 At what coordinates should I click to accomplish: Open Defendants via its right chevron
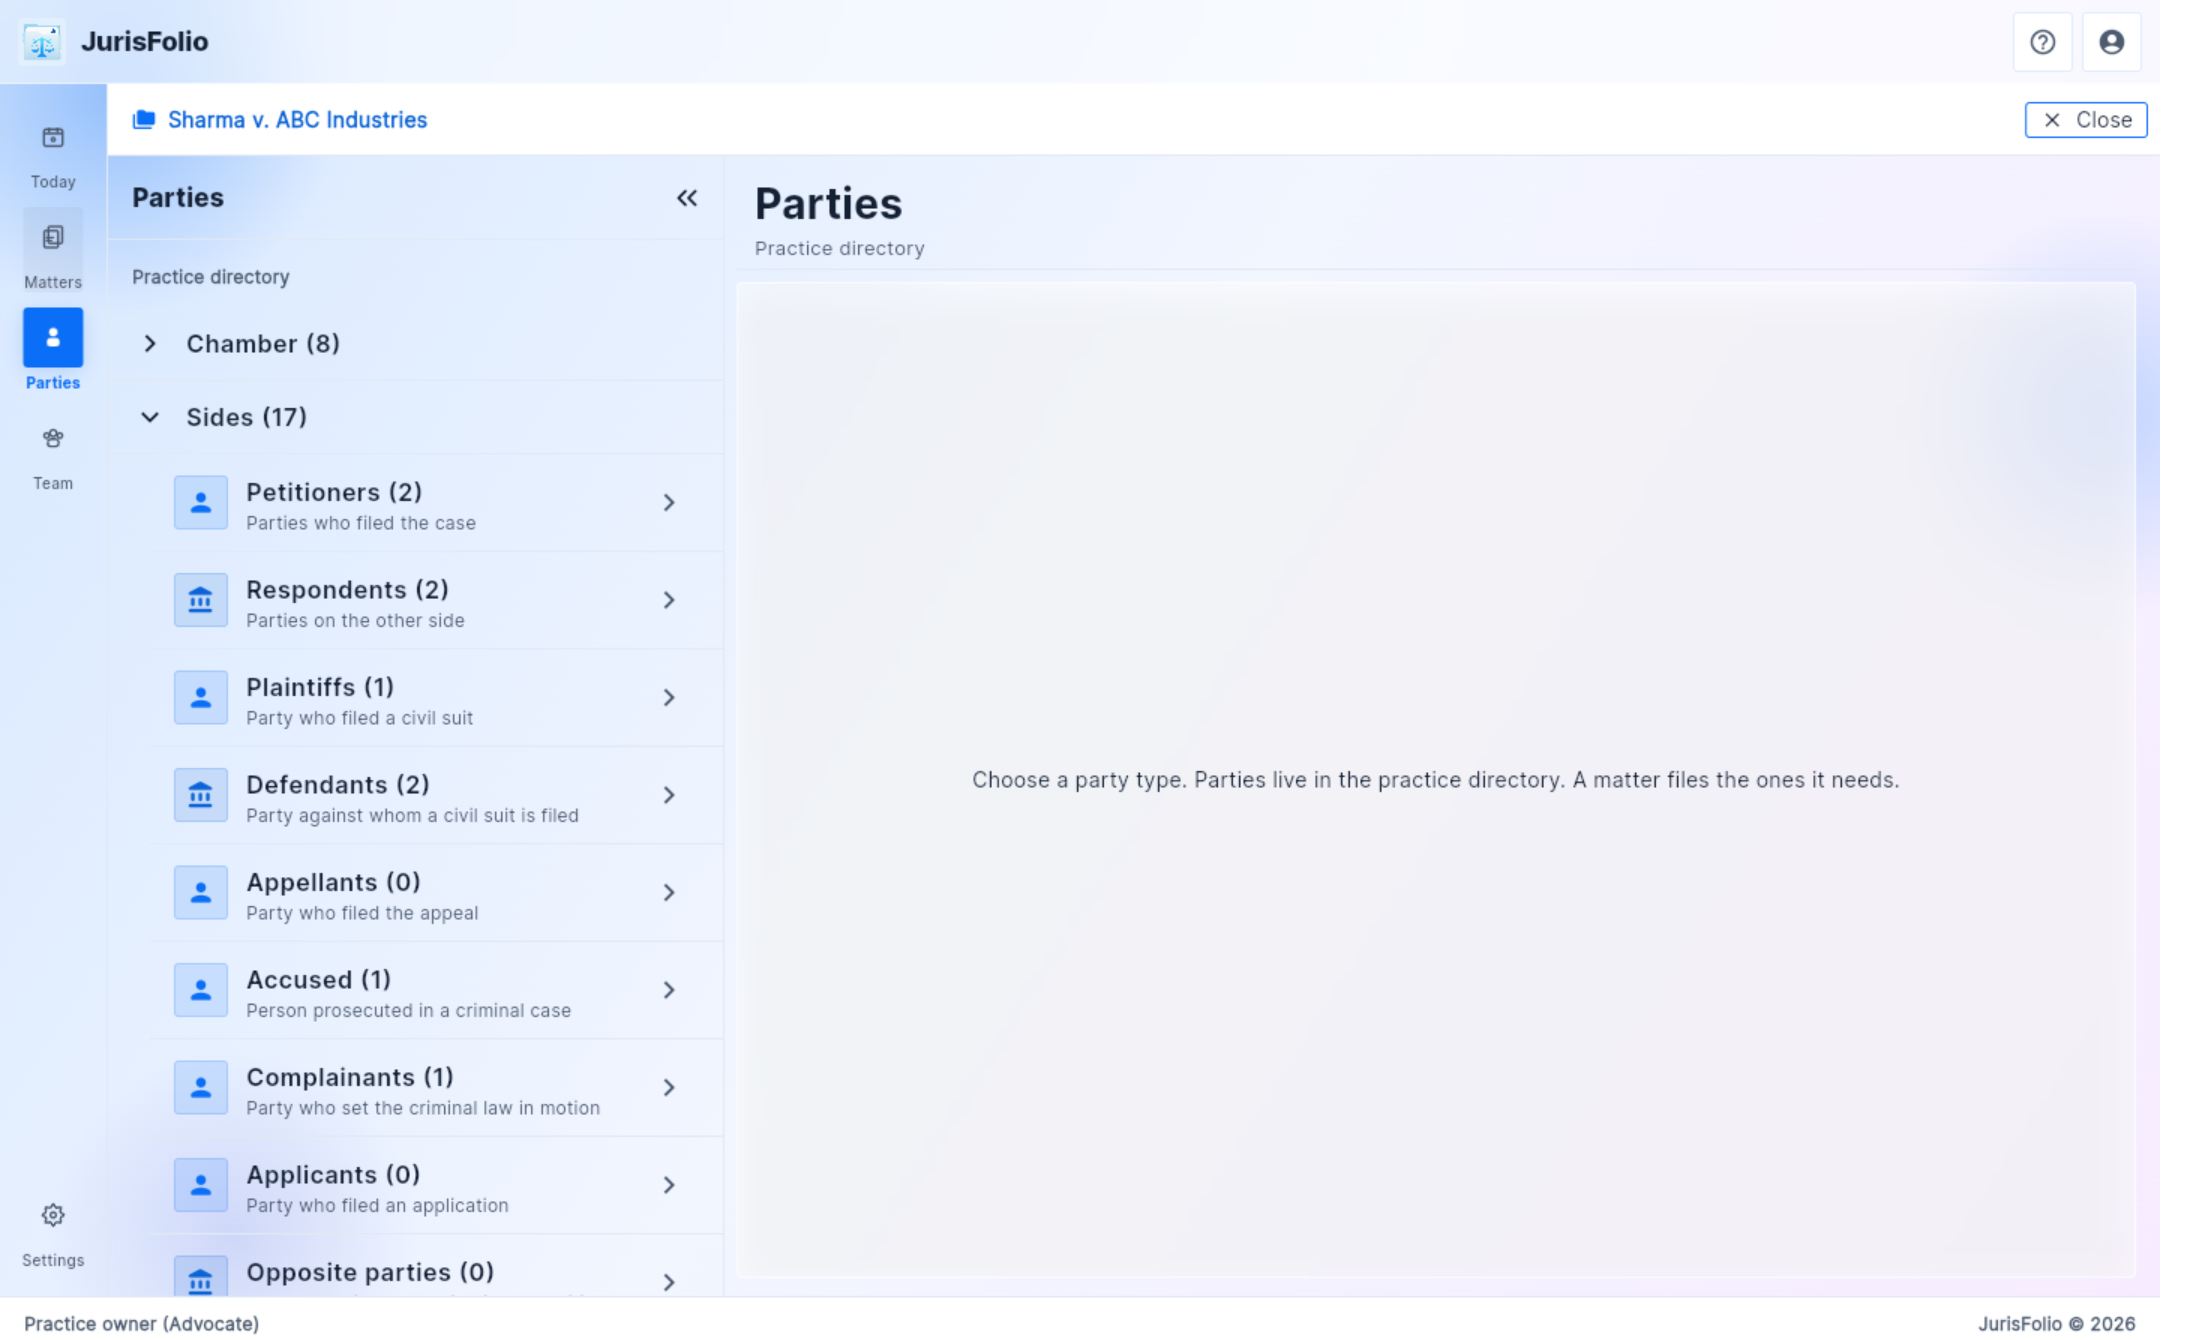tap(669, 795)
